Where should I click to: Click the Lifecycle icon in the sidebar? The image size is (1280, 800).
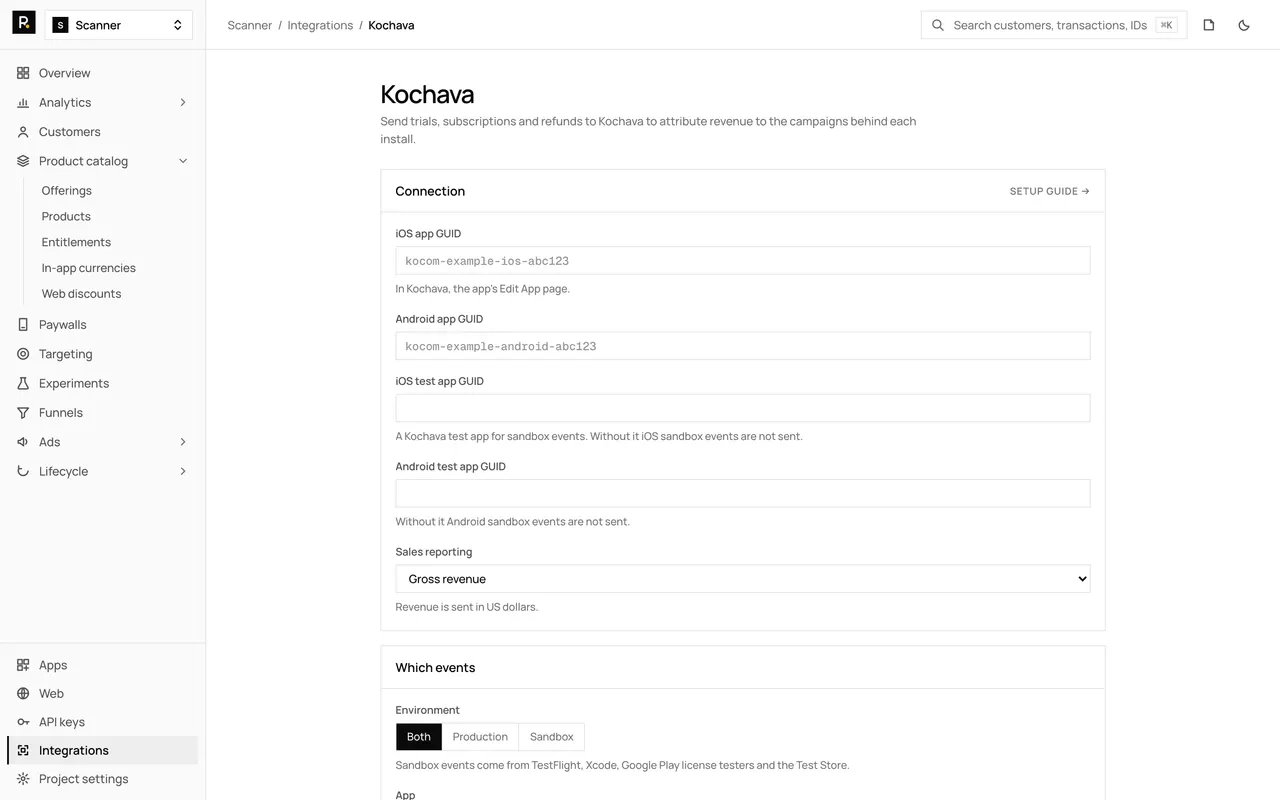[x=23, y=471]
